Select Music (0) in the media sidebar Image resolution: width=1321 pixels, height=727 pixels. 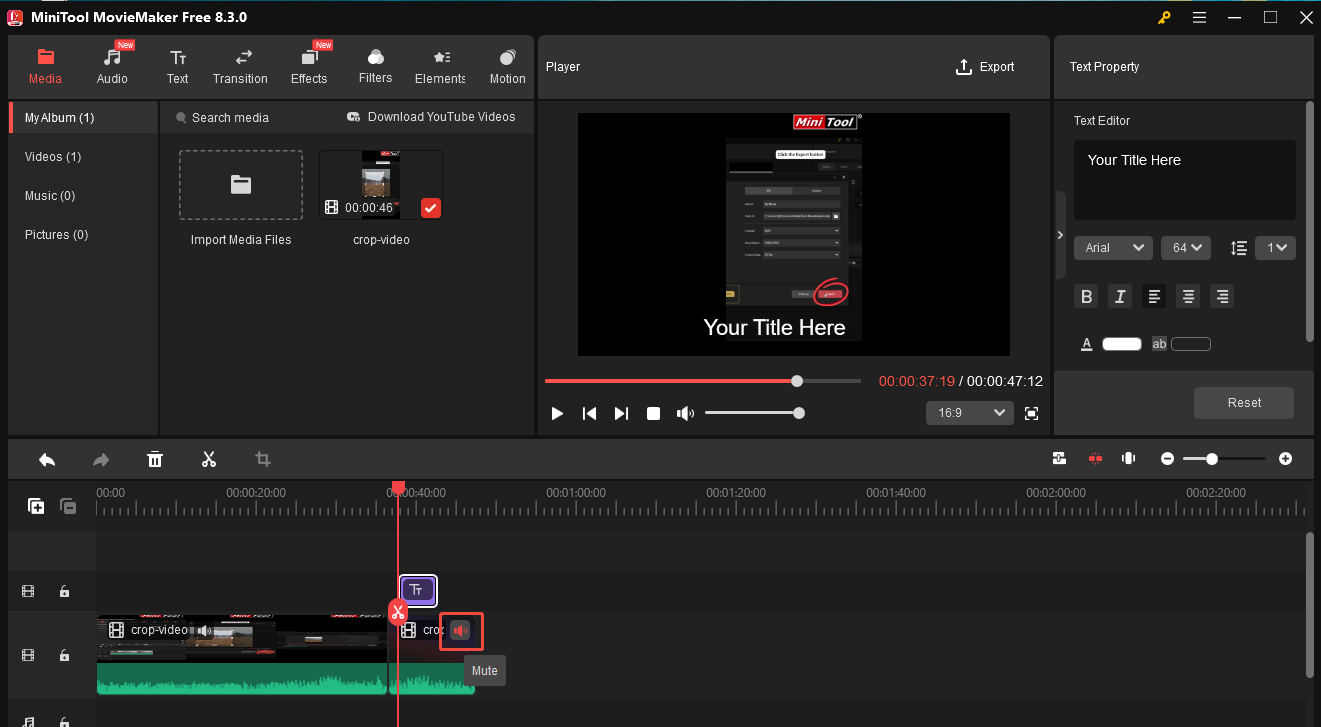pyautogui.click(x=84, y=196)
